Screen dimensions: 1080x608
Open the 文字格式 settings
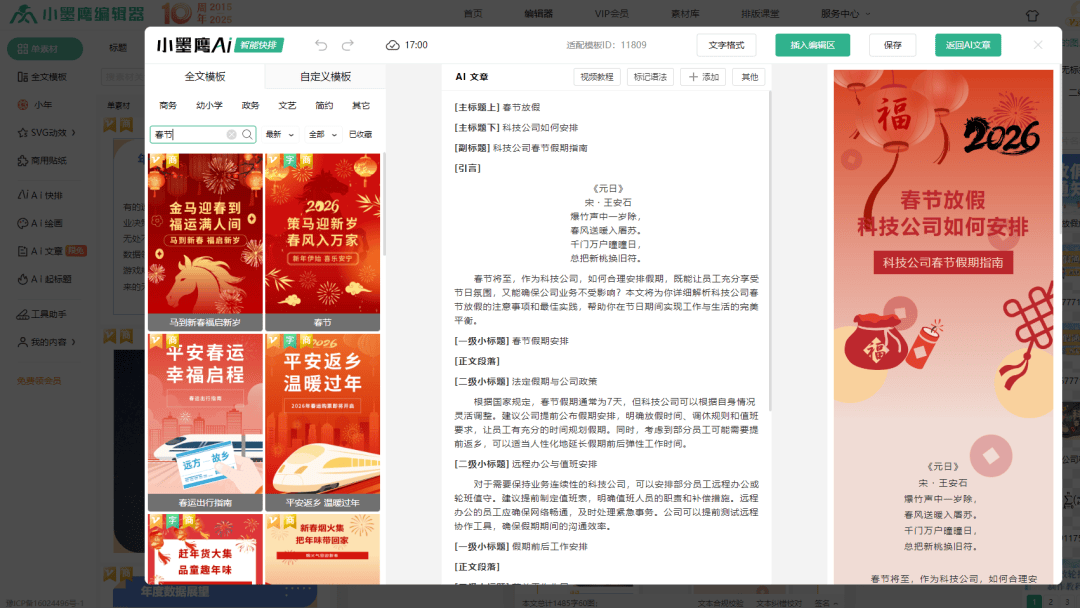(726, 45)
